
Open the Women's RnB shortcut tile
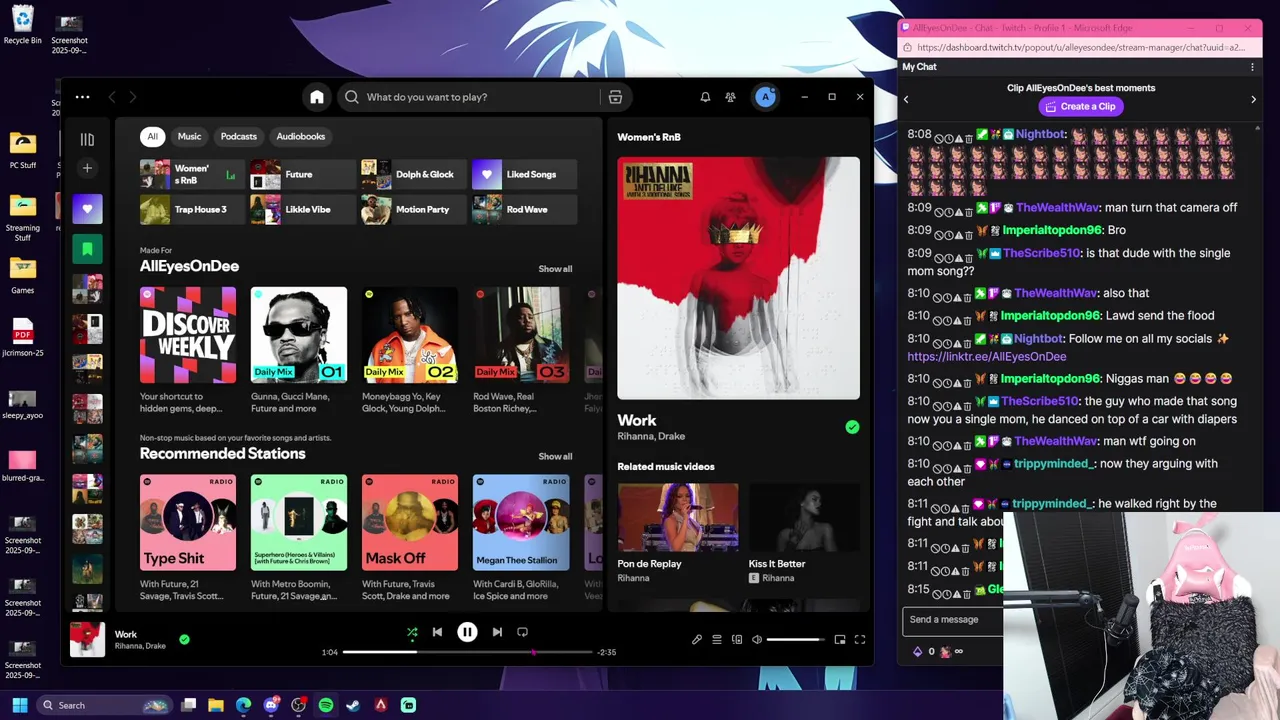pos(192,174)
